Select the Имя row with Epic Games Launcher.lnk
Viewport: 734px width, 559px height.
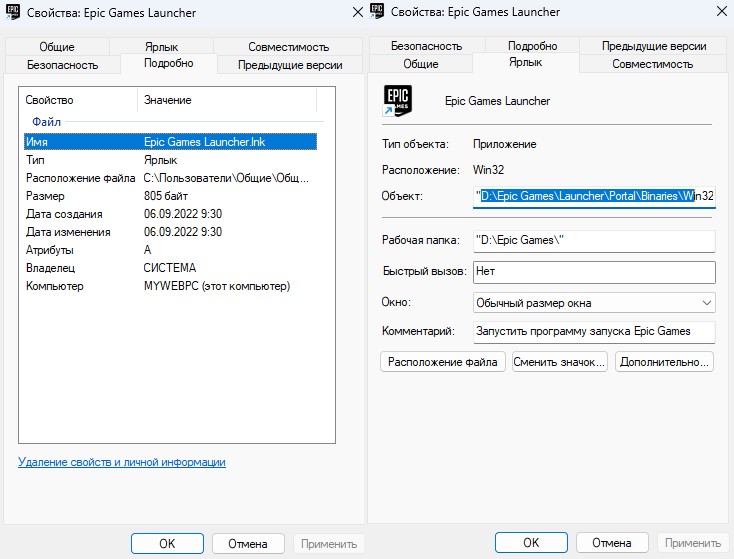point(170,142)
